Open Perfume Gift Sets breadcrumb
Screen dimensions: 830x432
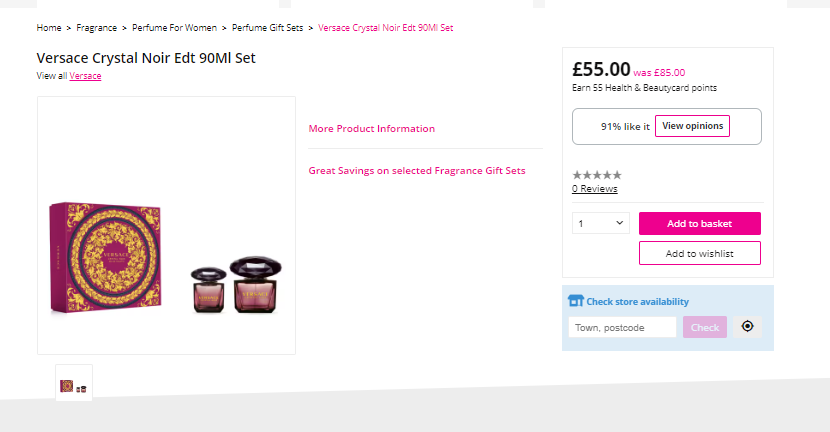[267, 28]
